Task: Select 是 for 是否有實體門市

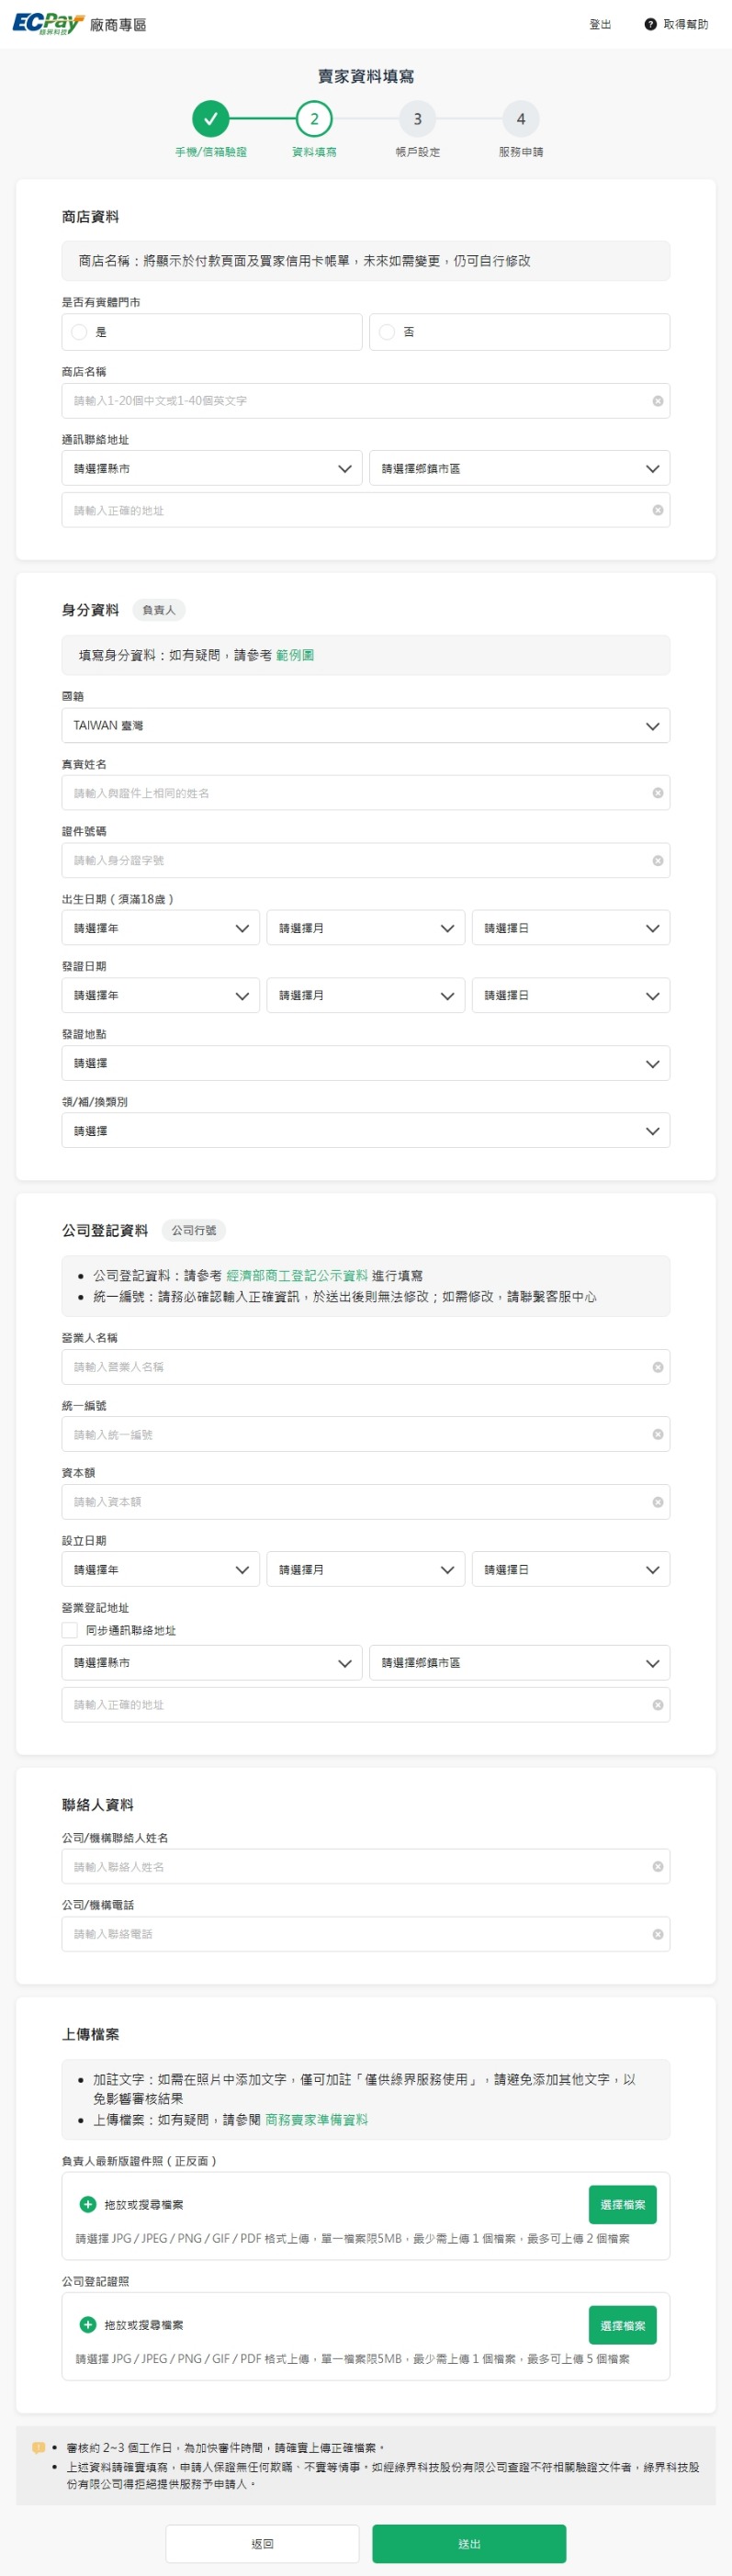Action: click(80, 332)
